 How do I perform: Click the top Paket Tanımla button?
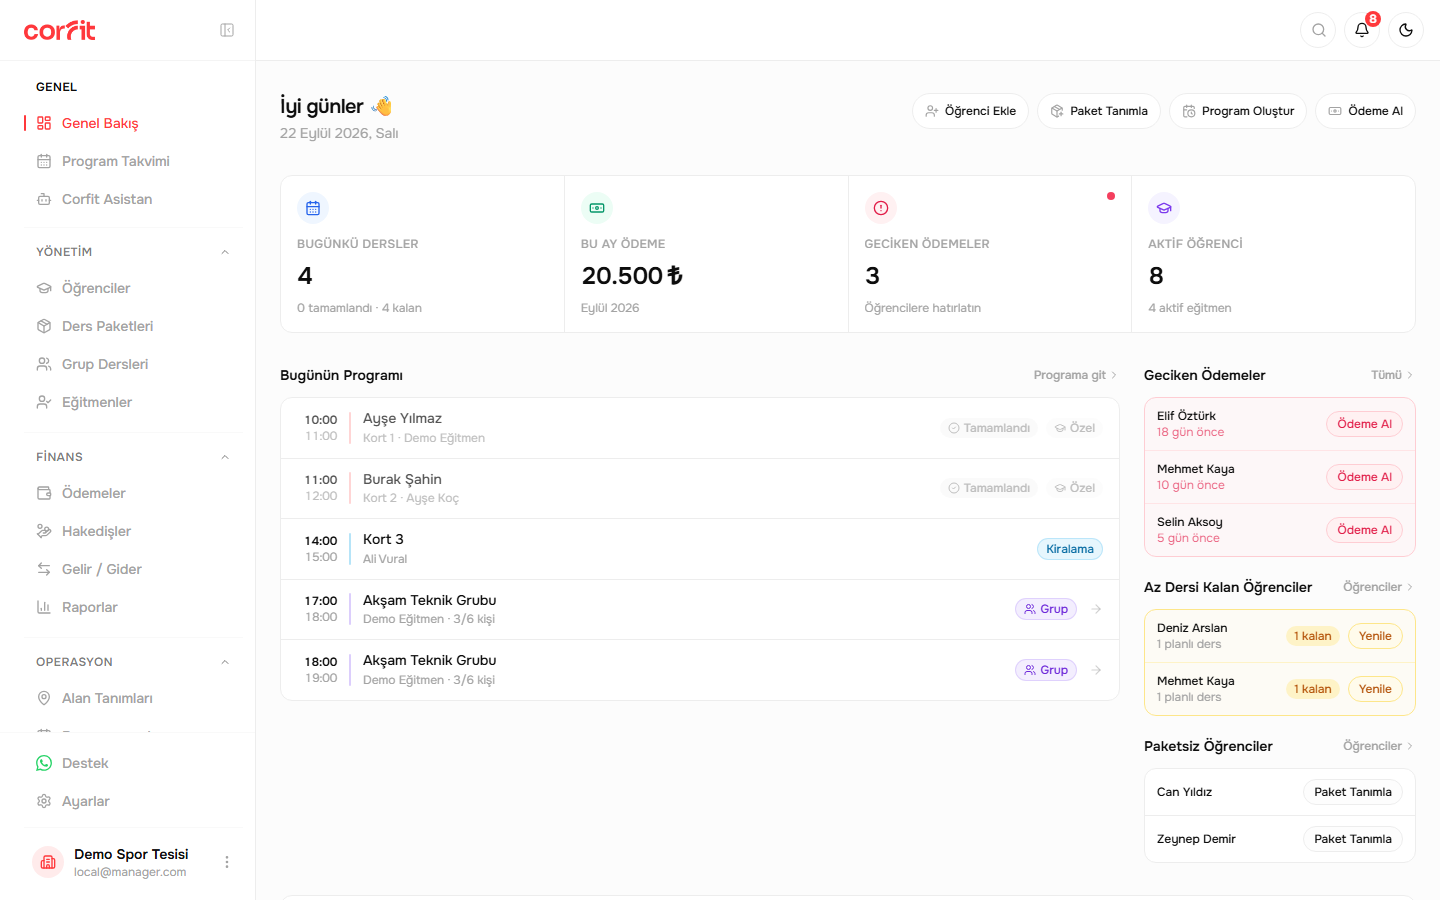pos(1099,111)
